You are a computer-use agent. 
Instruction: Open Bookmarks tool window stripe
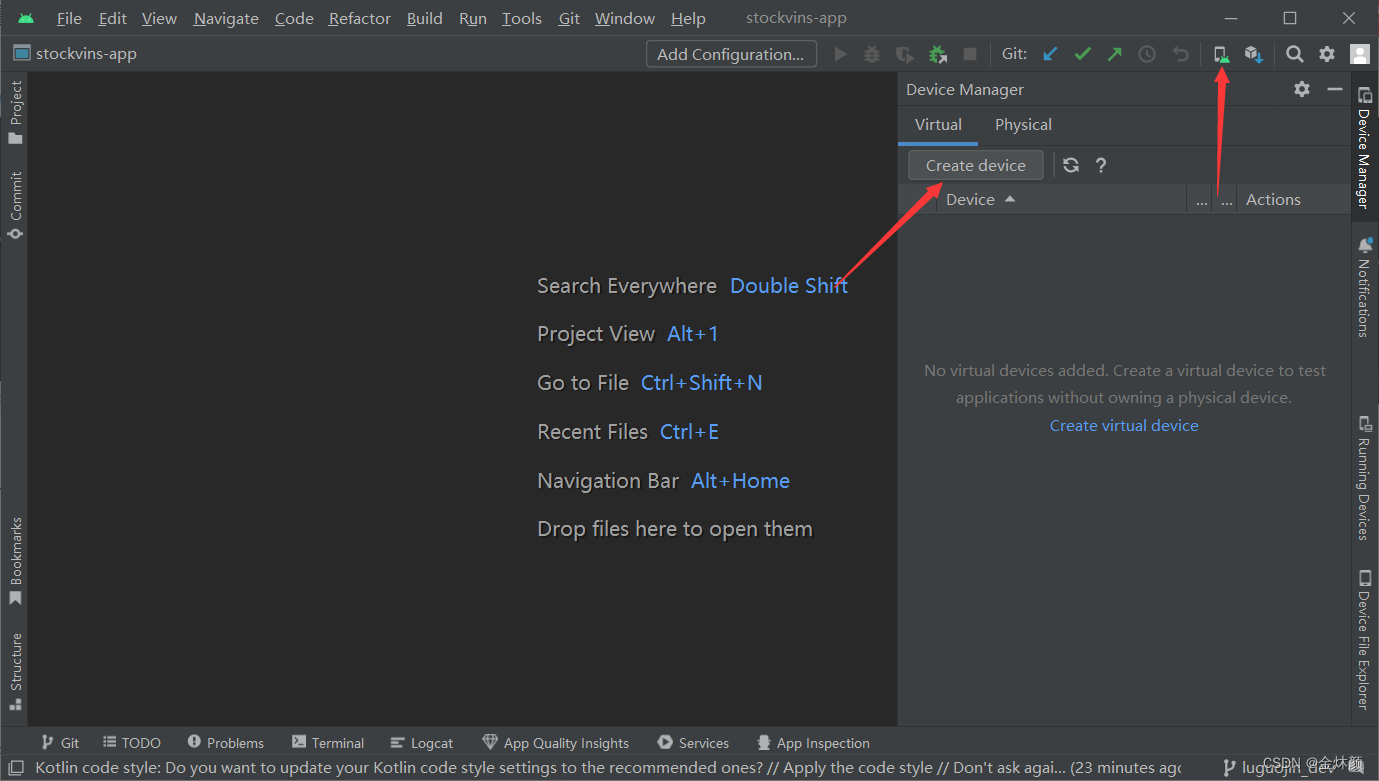[x=15, y=561]
